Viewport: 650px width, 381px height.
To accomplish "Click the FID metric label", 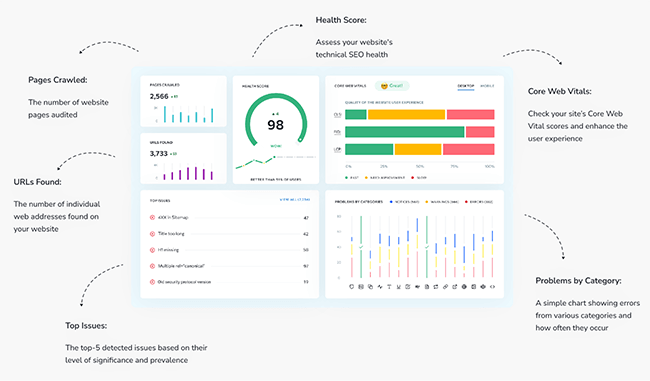I will 337,132.
